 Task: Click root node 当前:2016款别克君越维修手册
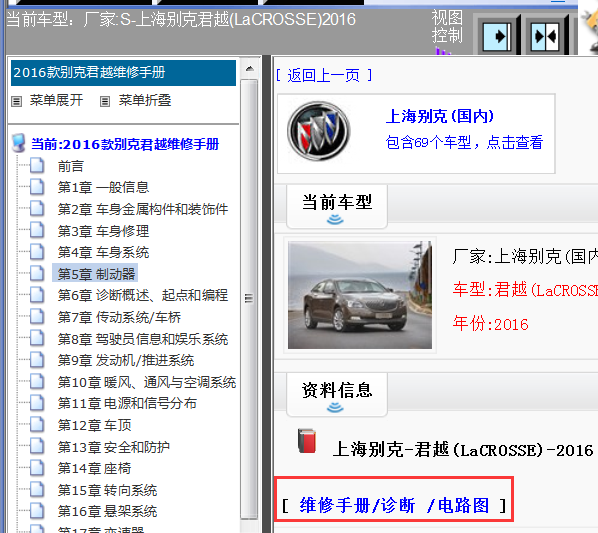coord(125,144)
